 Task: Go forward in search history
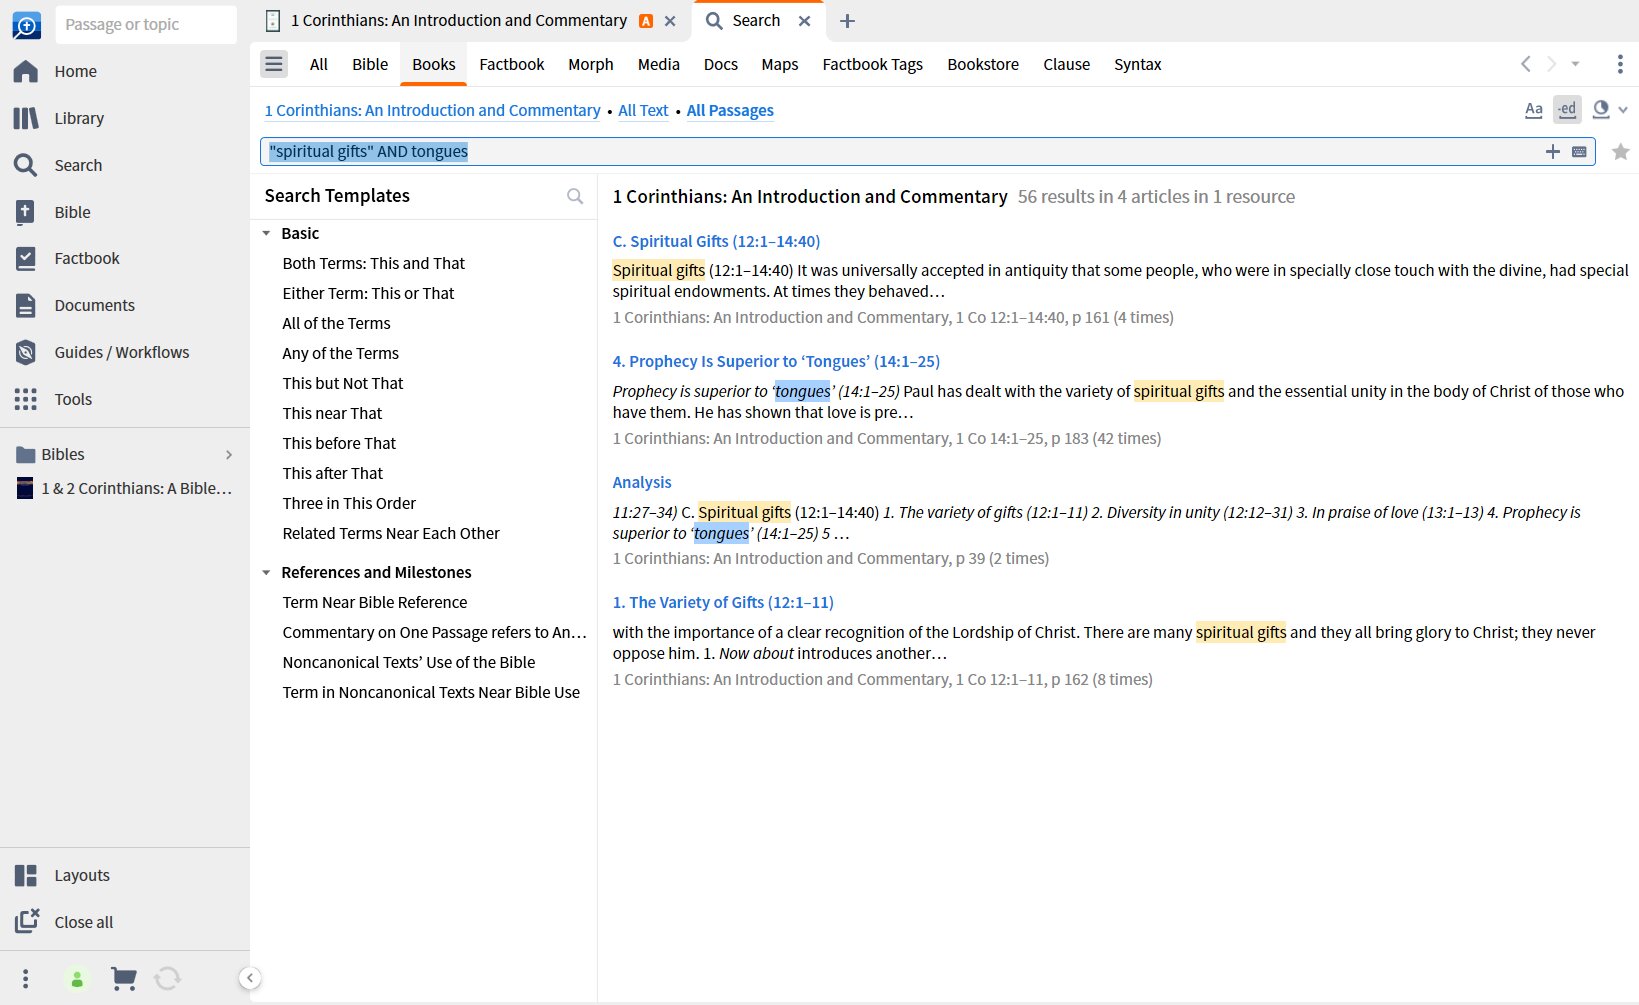pyautogui.click(x=1551, y=64)
